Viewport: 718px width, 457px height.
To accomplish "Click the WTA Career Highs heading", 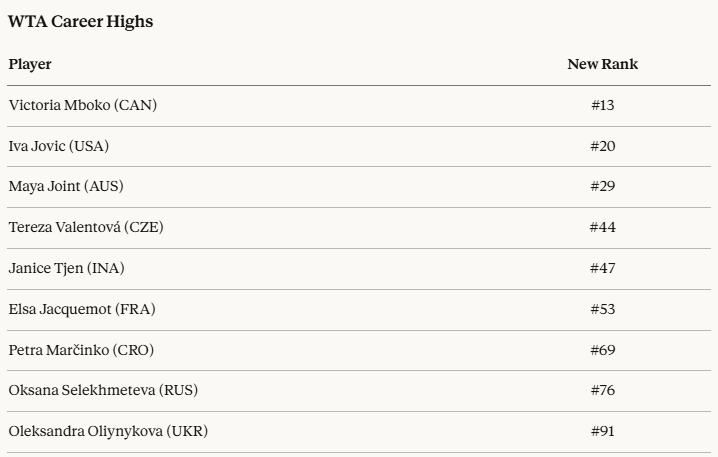I will 81,21.
